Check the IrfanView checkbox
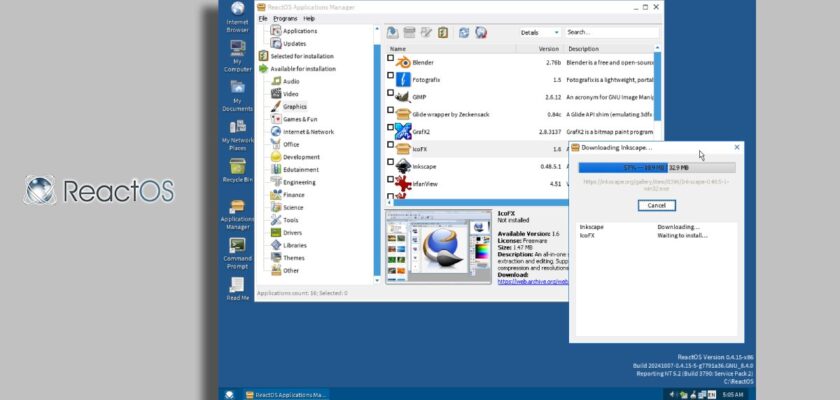 (x=391, y=179)
